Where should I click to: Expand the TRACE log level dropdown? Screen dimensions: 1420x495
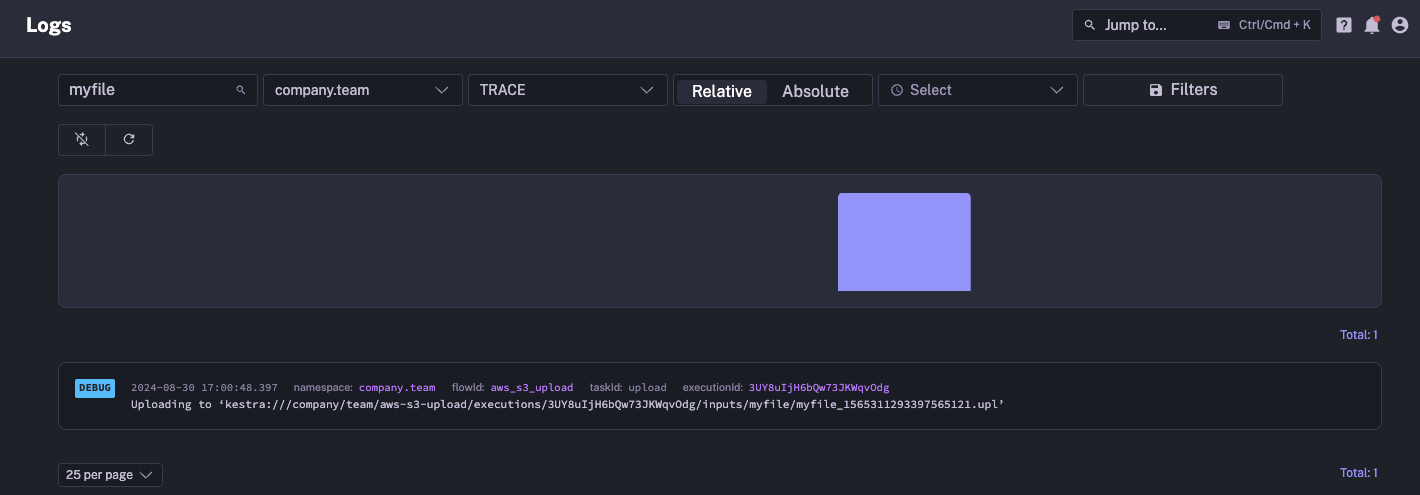click(x=567, y=90)
